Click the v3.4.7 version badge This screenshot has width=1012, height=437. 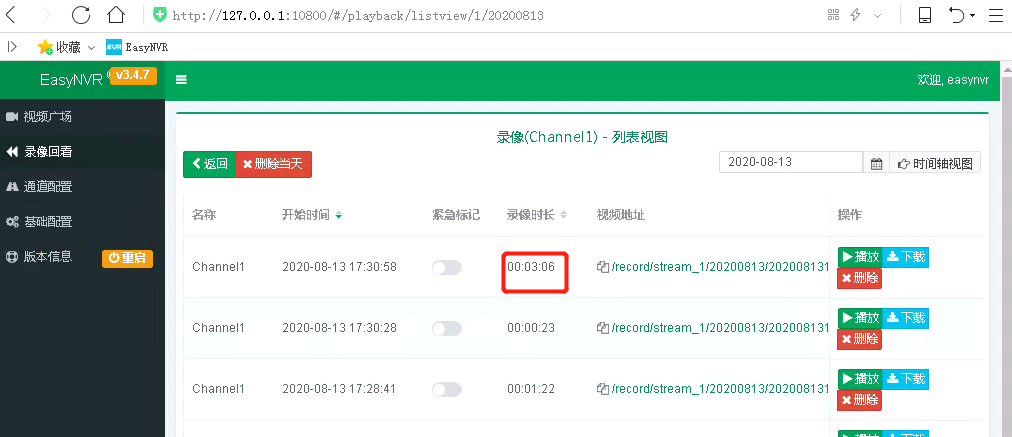[x=134, y=76]
